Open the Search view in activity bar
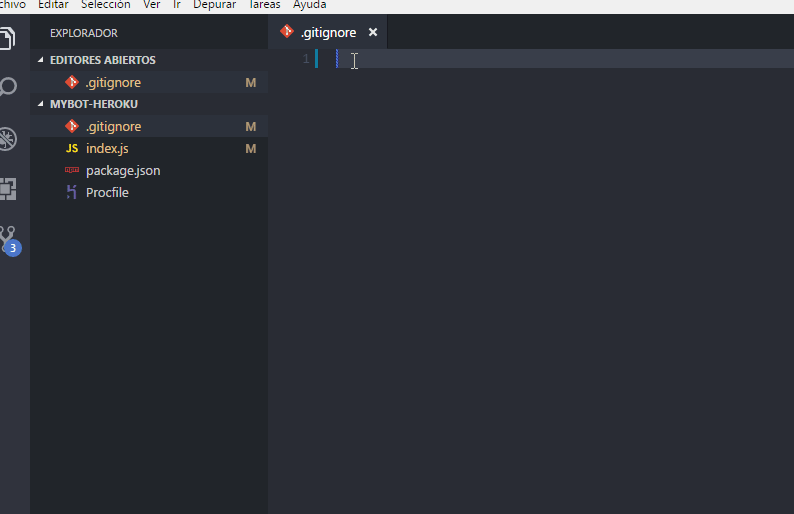Screen dimensions: 794x514 [x=7, y=87]
